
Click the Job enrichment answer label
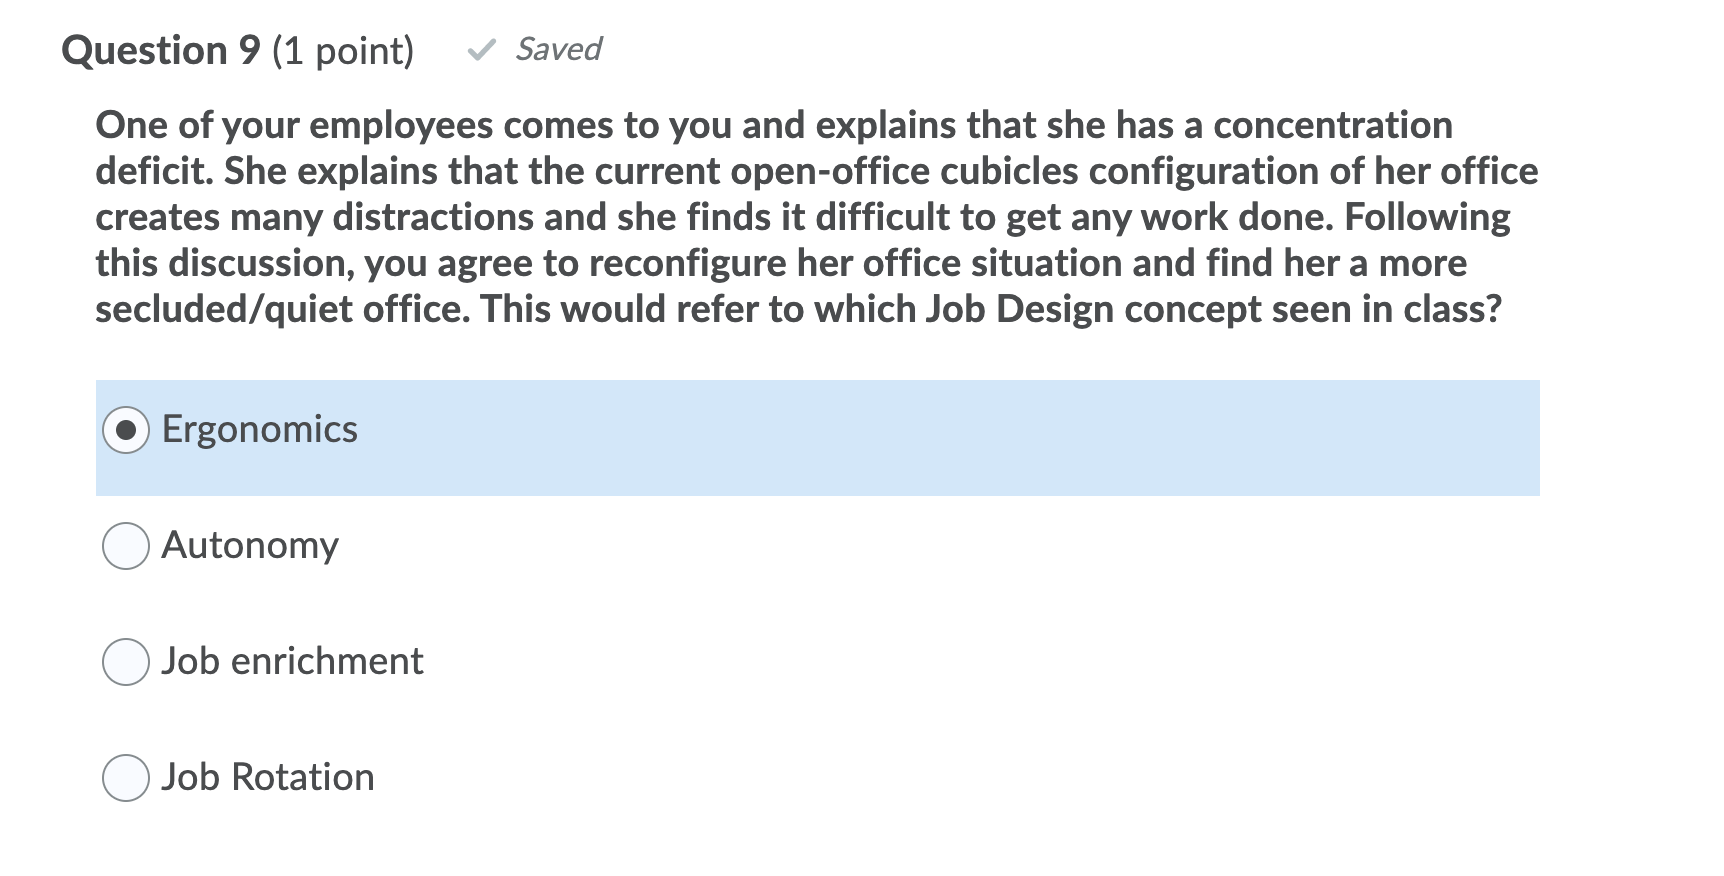292,661
